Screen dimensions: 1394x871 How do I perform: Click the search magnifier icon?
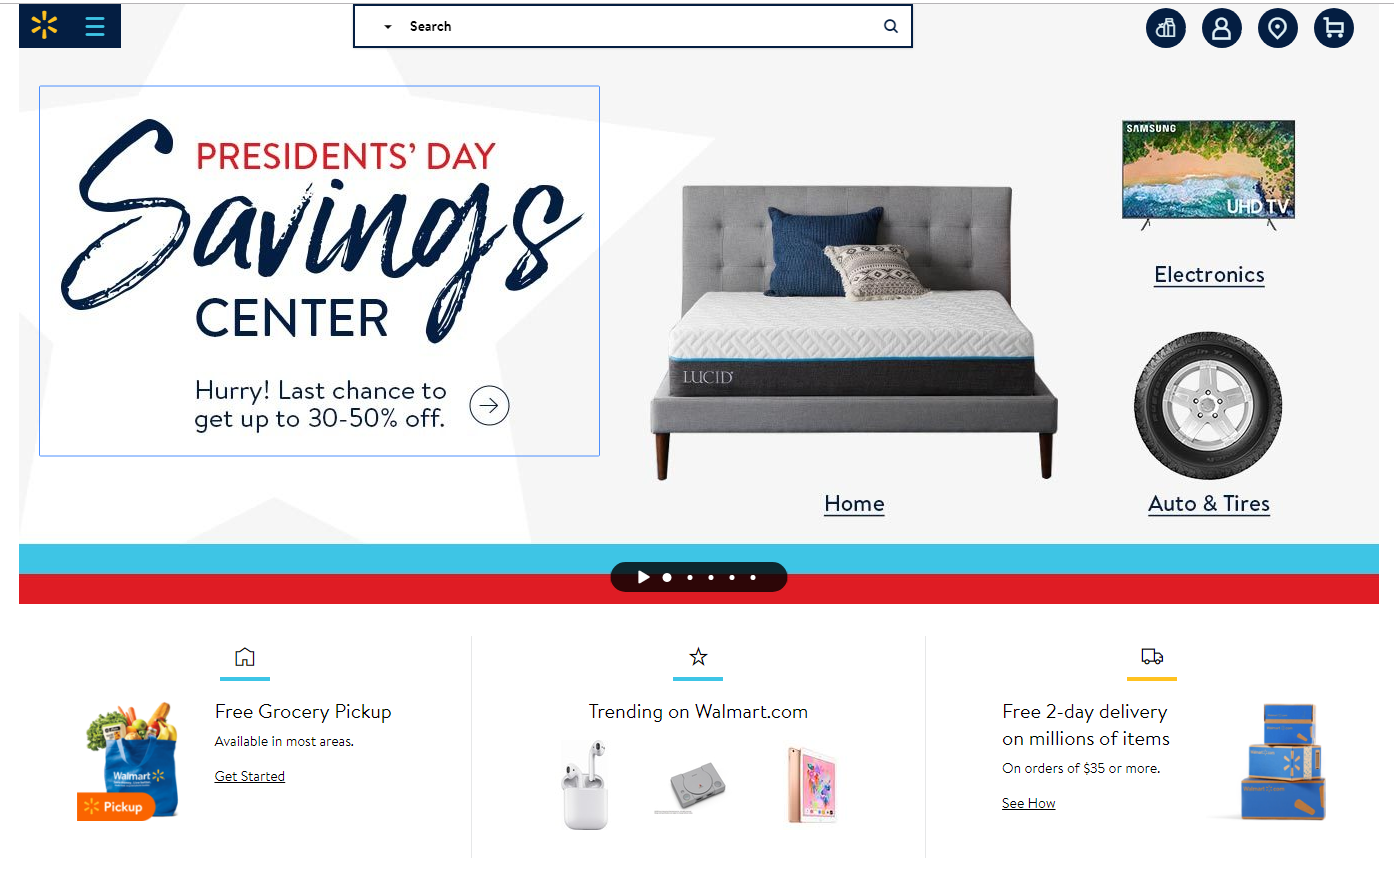890,26
